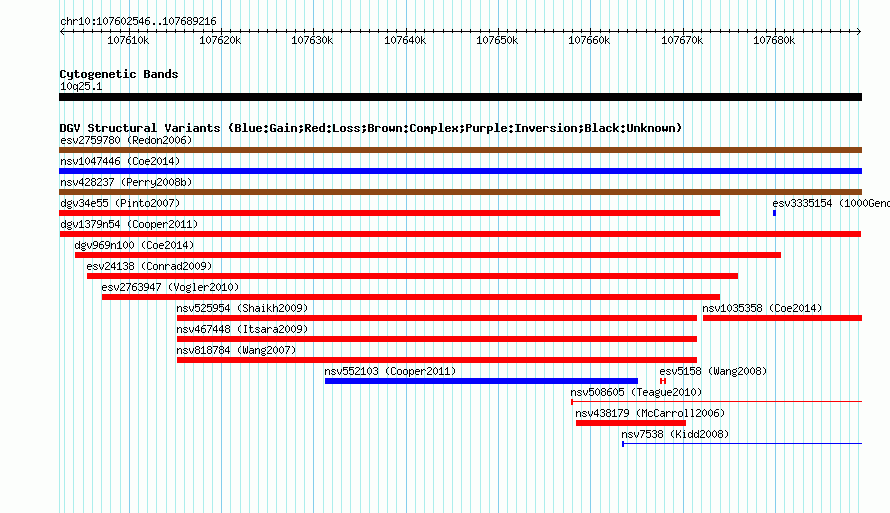Open nsv552103 (Cooper2011) label
The width and height of the screenshot is (890, 513).
click(x=390, y=371)
